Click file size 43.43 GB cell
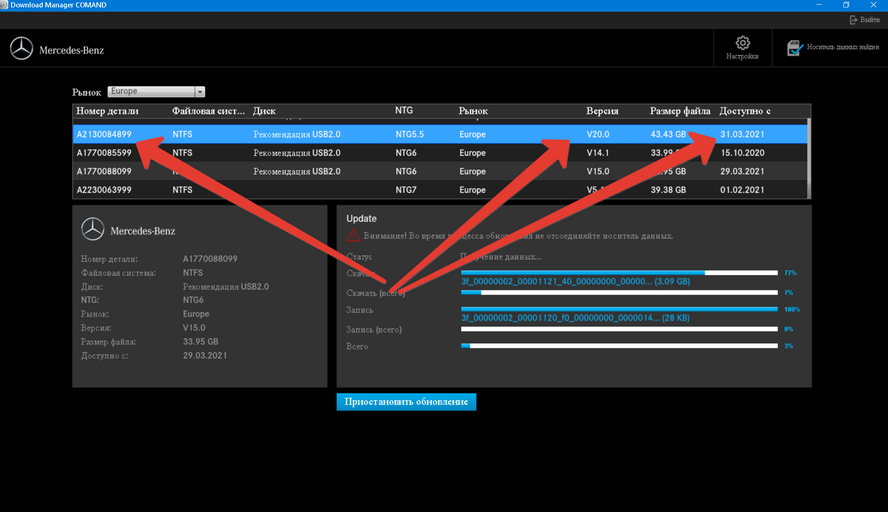The width and height of the screenshot is (888, 512). point(668,134)
